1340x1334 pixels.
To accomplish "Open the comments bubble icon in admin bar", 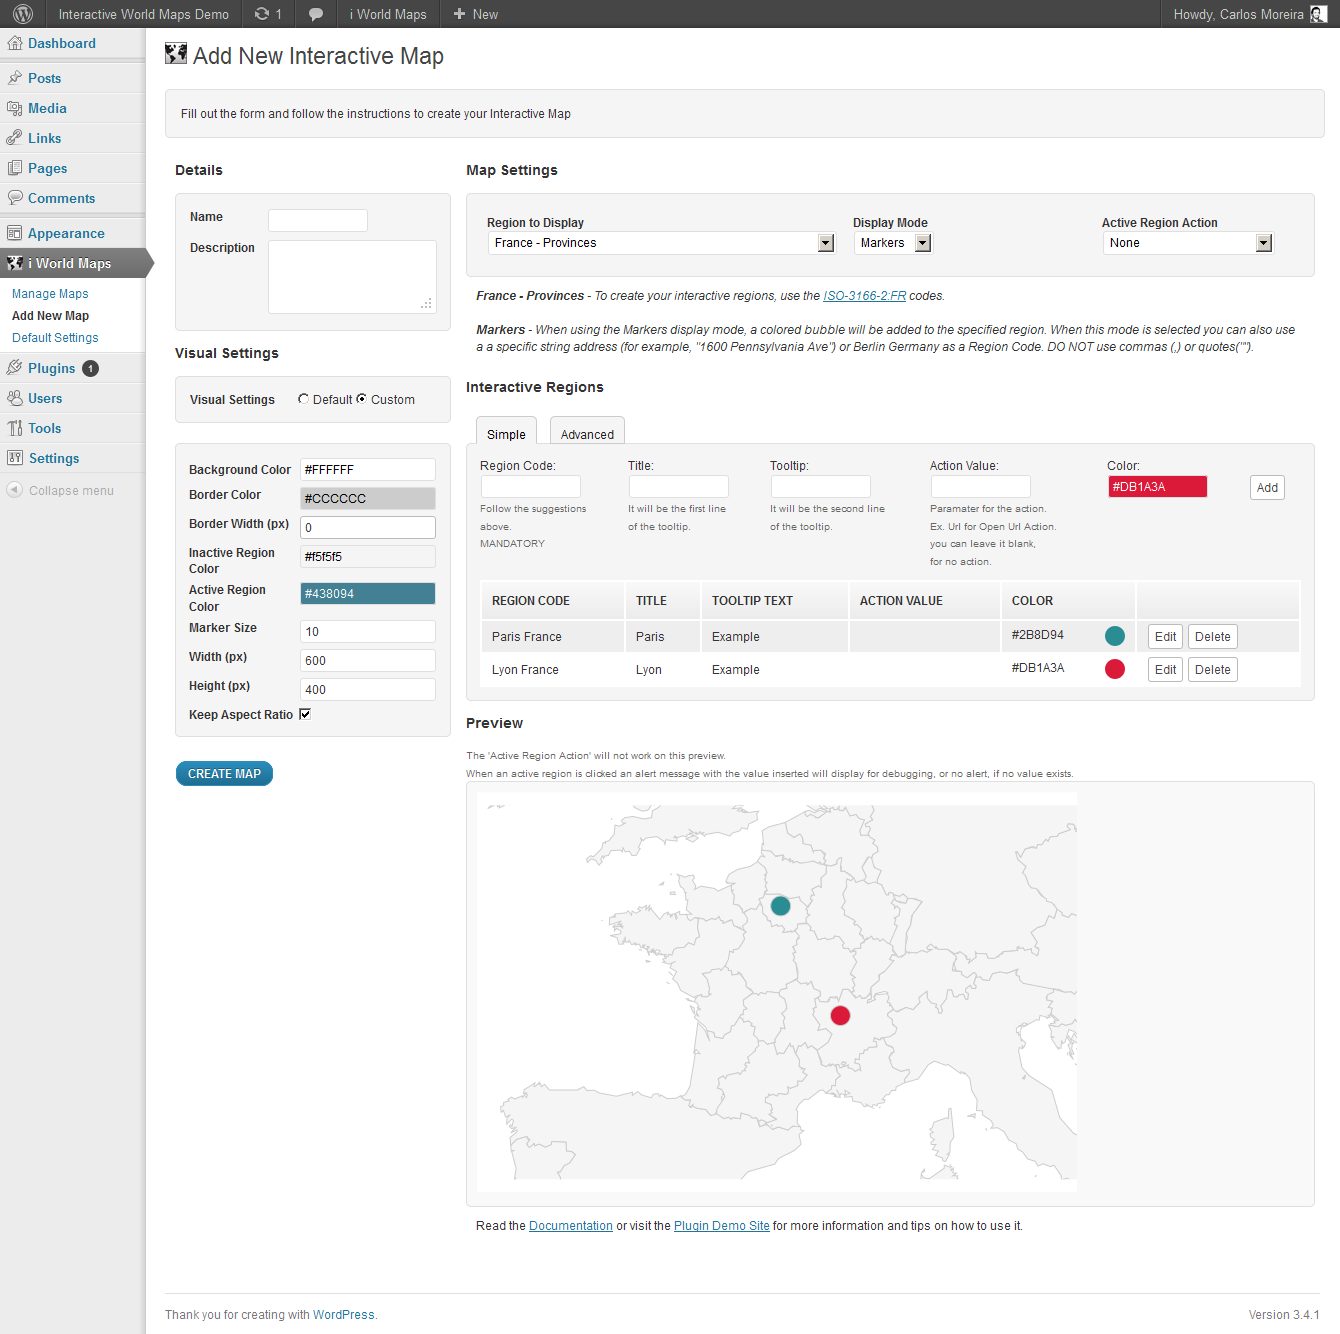I will click(315, 14).
